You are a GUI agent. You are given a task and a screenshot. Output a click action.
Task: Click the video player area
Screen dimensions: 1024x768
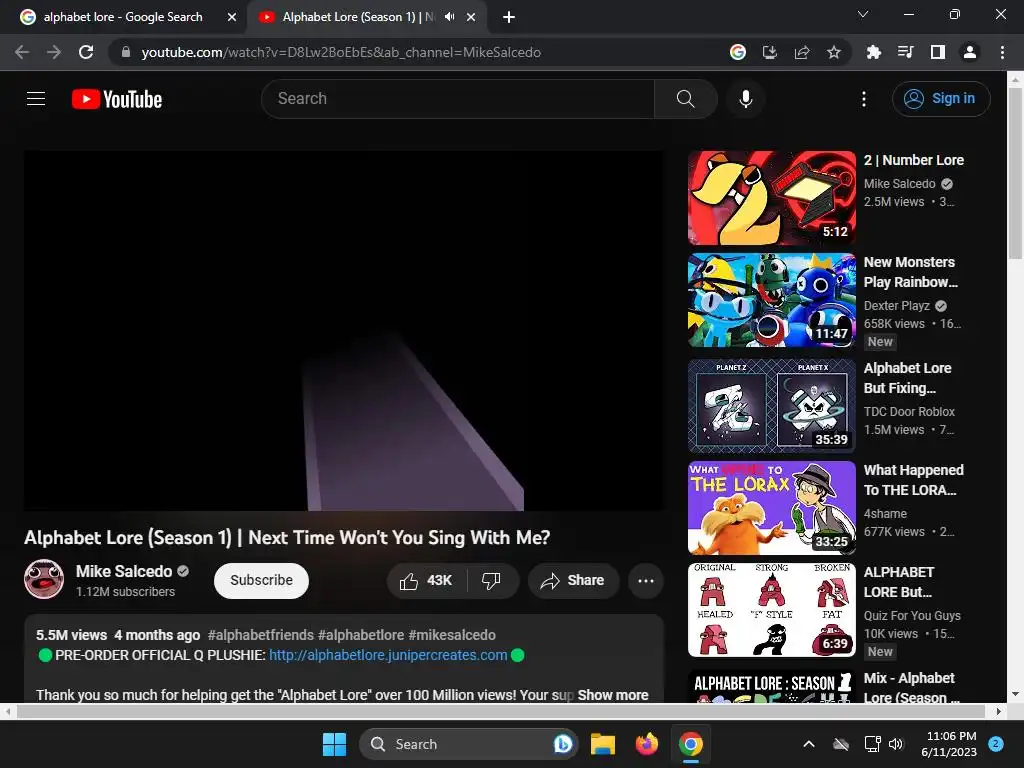click(x=344, y=330)
